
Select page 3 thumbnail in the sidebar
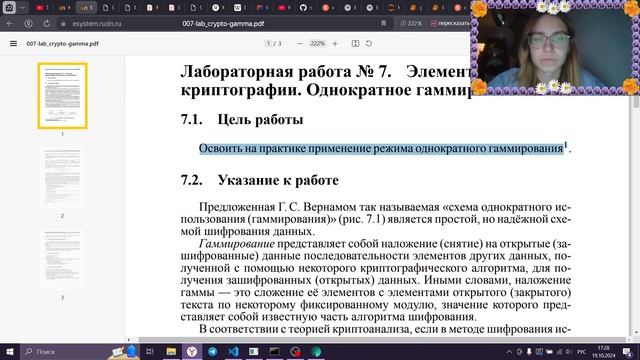[62, 259]
